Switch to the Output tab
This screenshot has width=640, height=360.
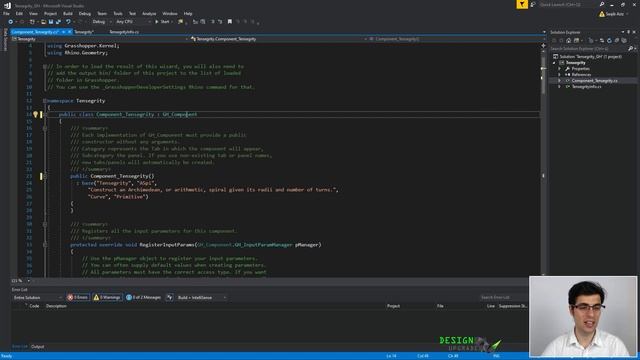pos(38,347)
